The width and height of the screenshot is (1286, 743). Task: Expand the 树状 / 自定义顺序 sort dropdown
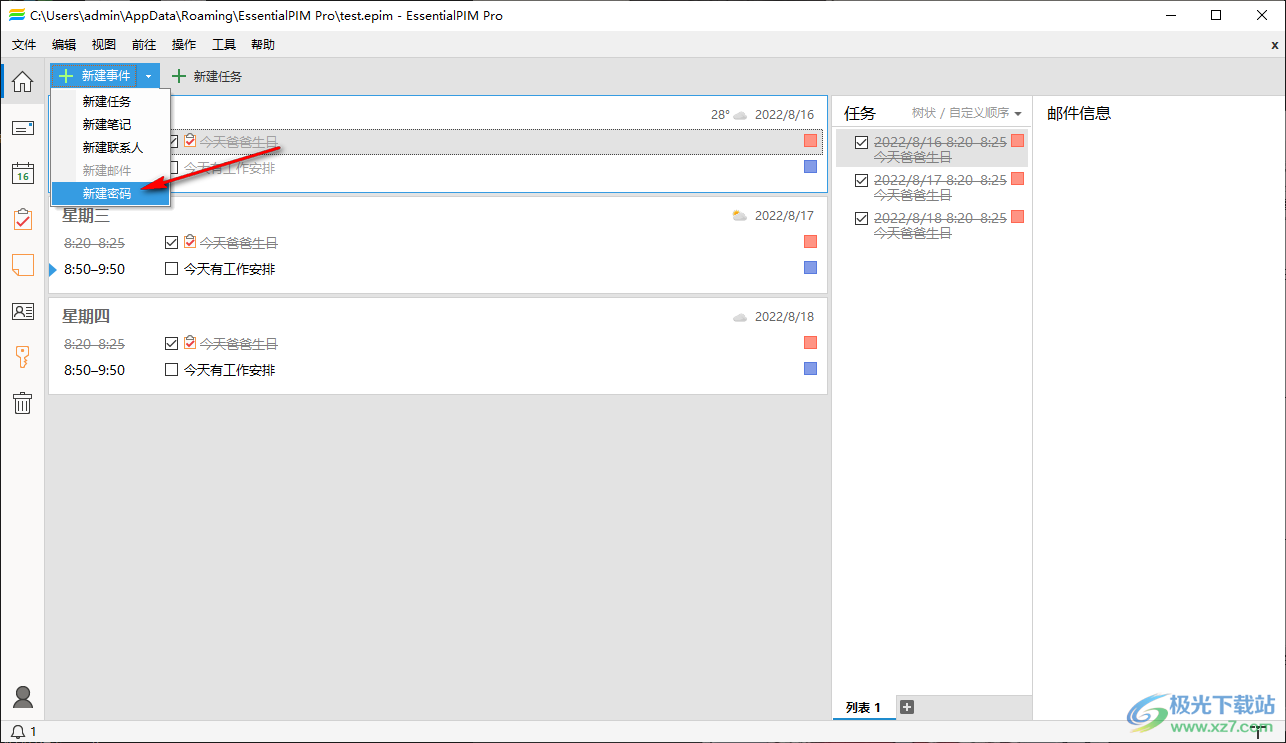[966, 113]
